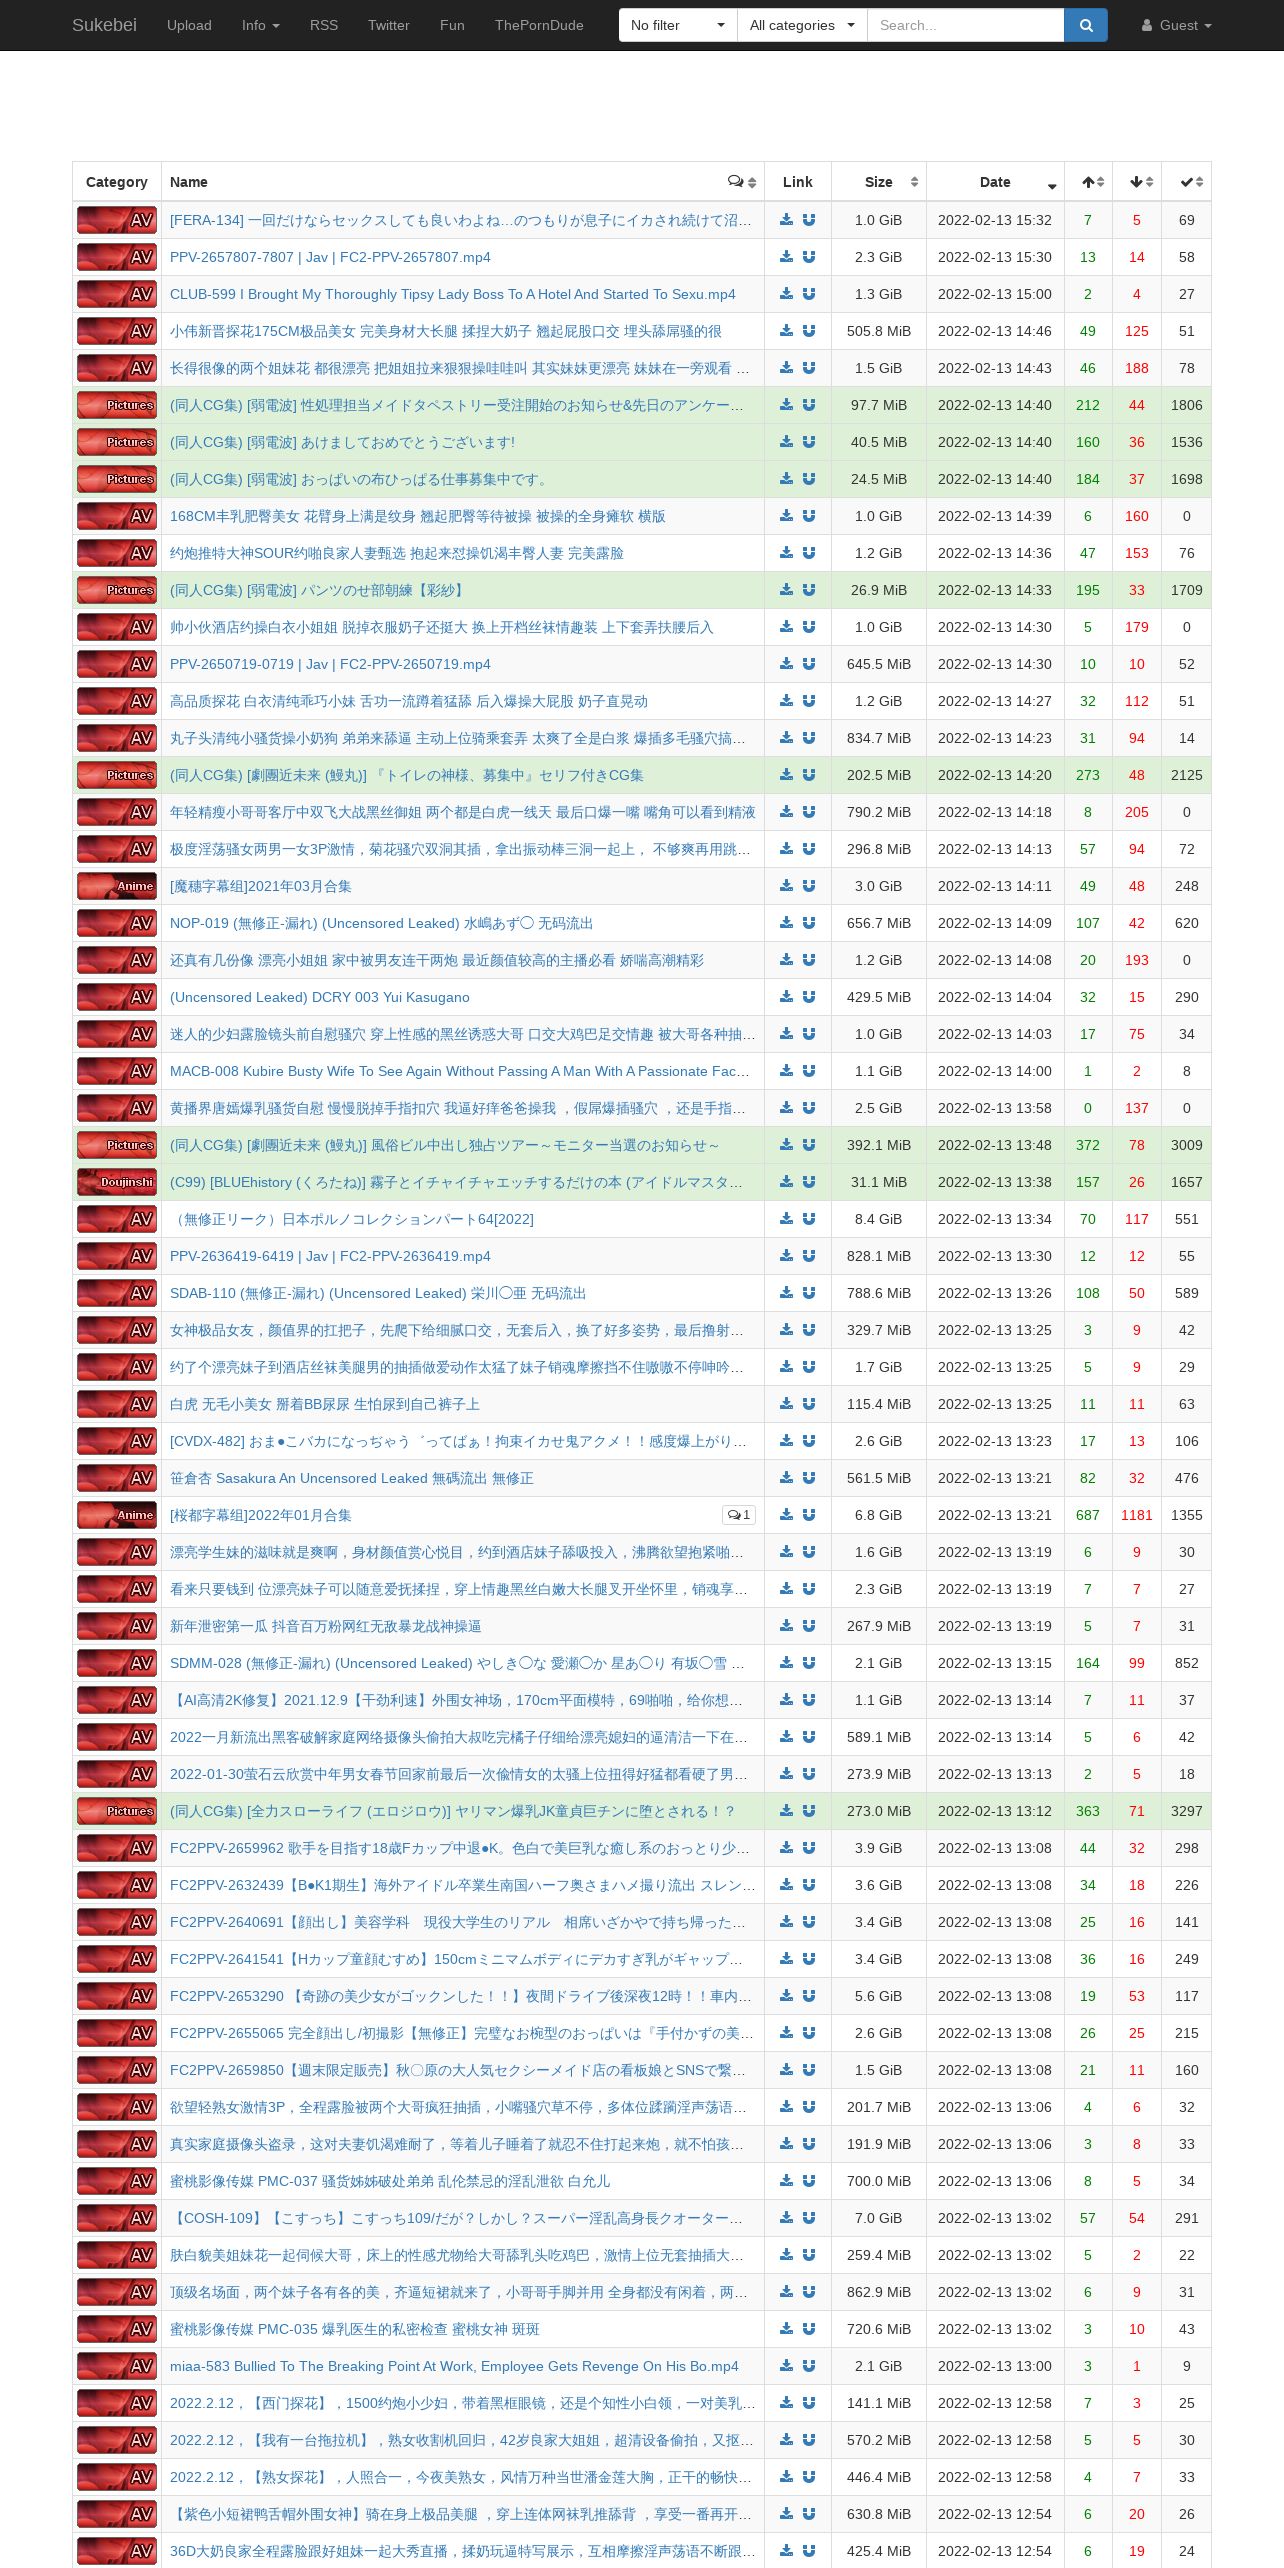Click the date 2022-02-13 14:11
This screenshot has width=1284, height=2568.
[x=995, y=886]
